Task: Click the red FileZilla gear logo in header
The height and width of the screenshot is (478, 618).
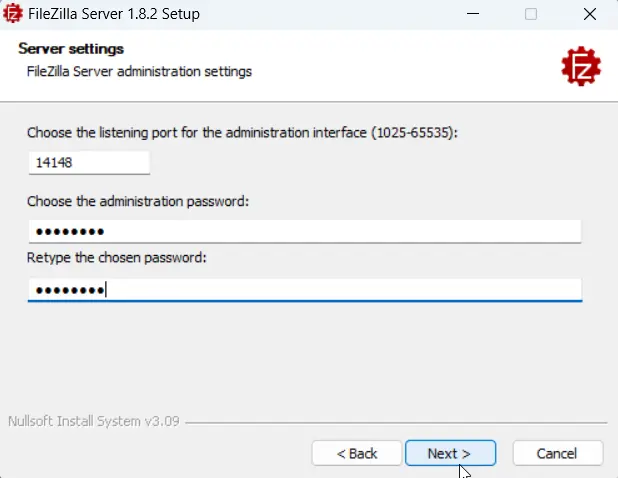Action: tap(581, 66)
